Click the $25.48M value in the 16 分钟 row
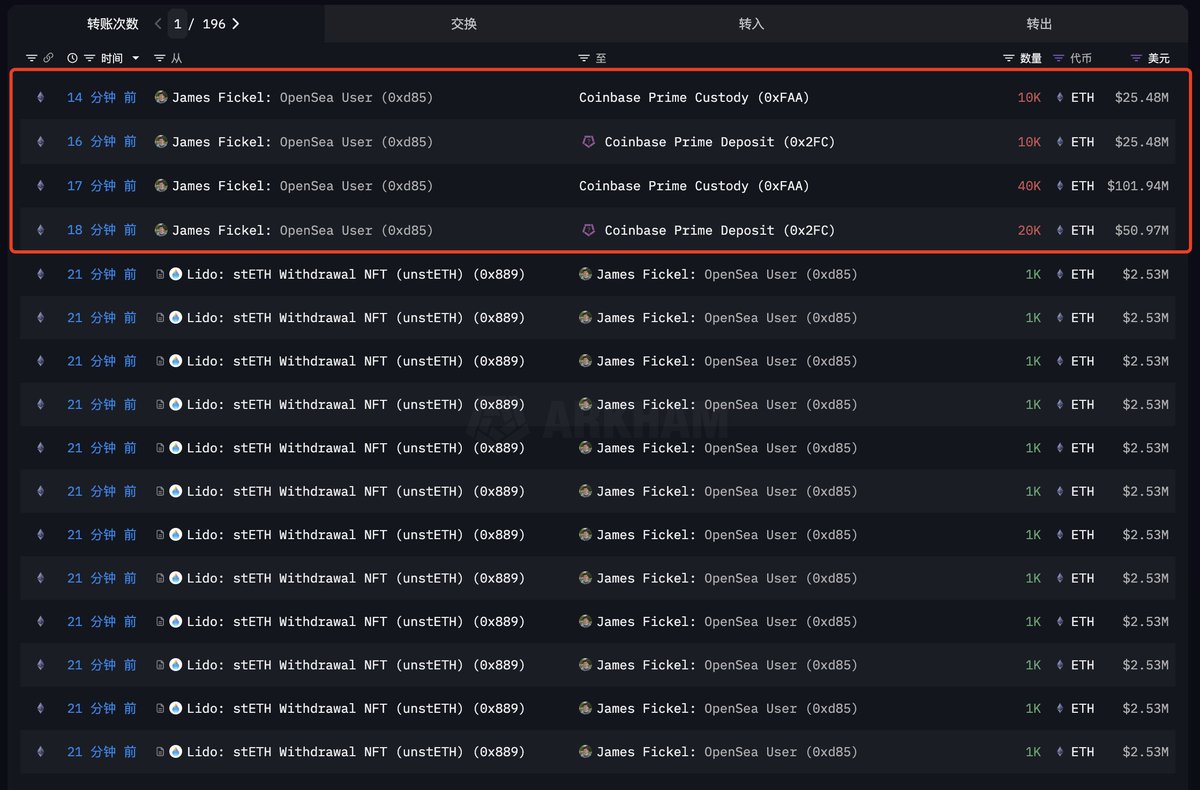 point(1142,142)
